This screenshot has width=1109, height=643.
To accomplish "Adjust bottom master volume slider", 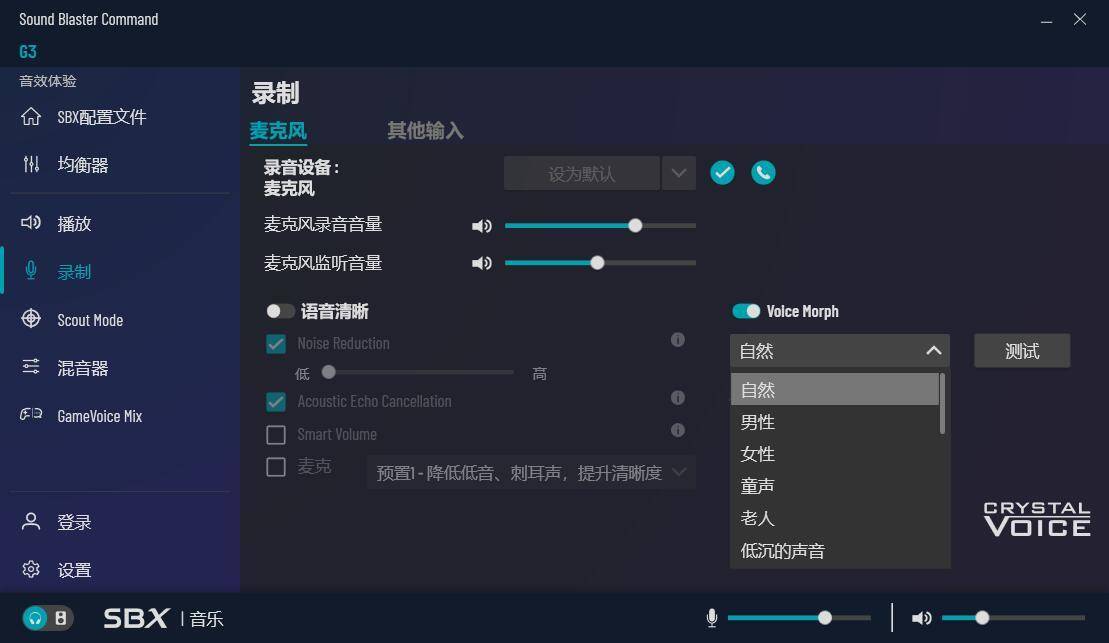I will tap(1014, 618).
